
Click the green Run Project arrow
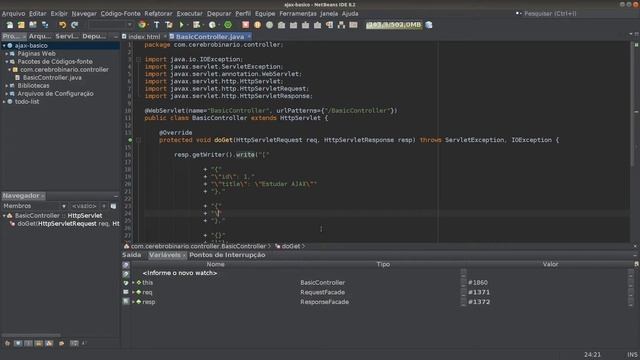pos(182,25)
